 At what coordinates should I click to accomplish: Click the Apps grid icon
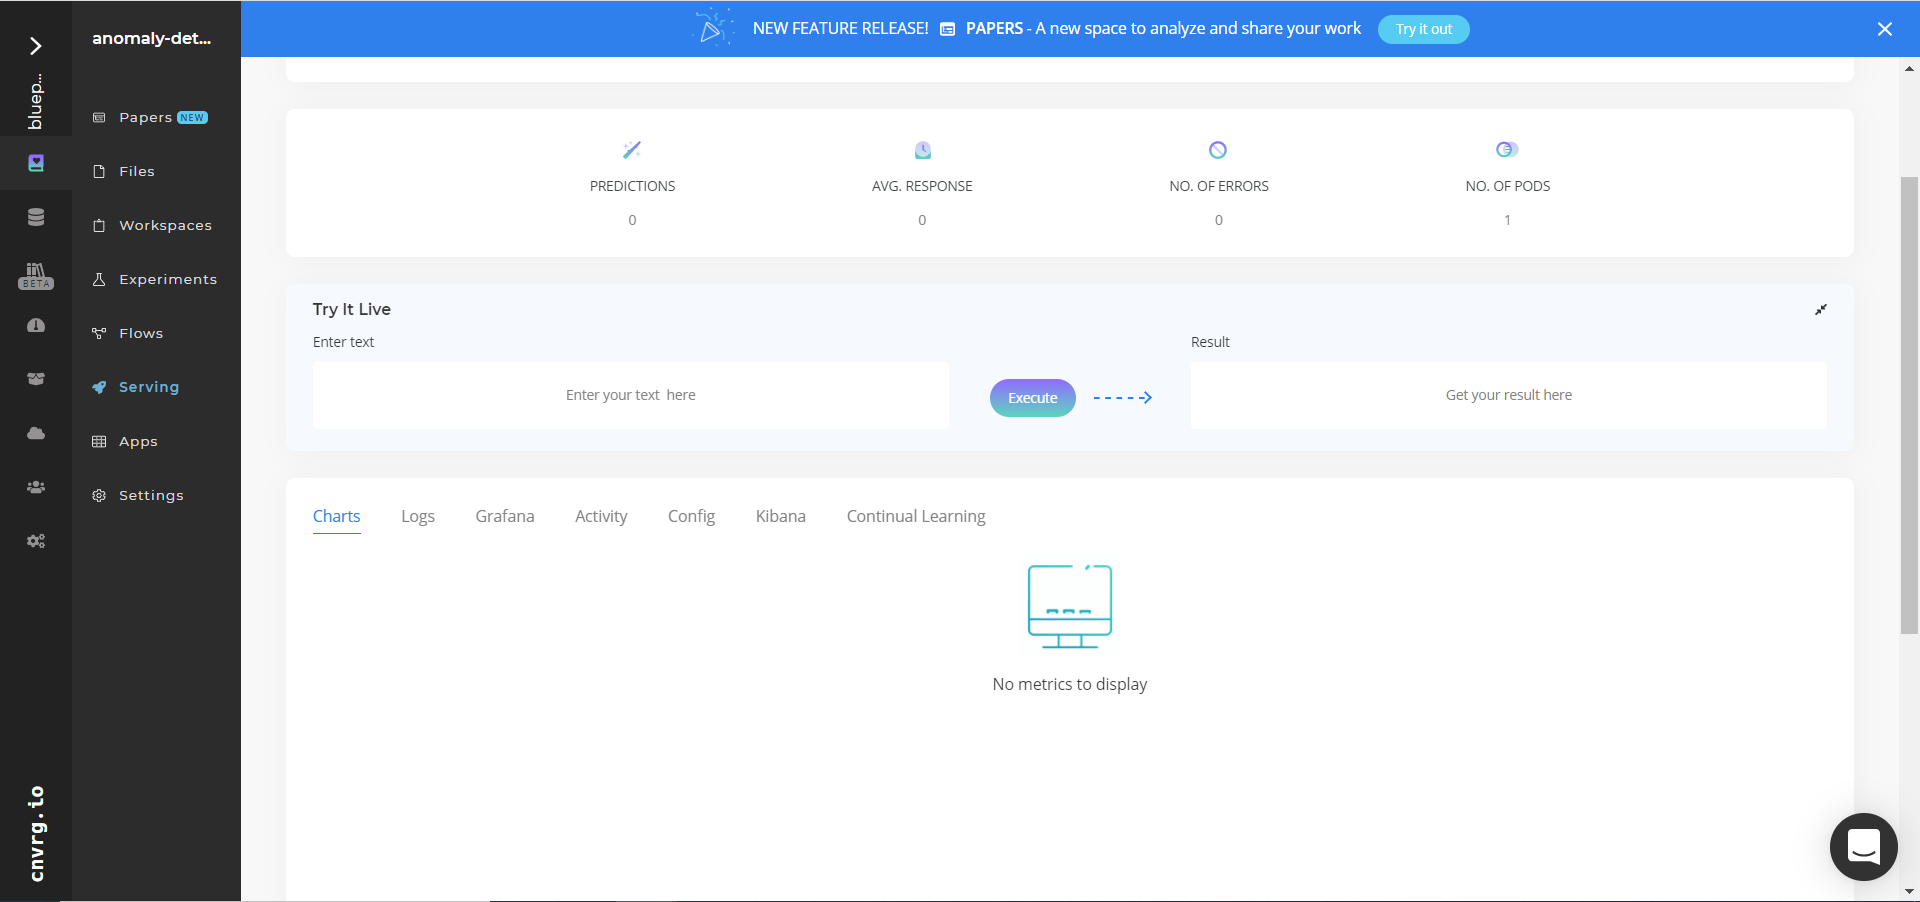tap(99, 442)
